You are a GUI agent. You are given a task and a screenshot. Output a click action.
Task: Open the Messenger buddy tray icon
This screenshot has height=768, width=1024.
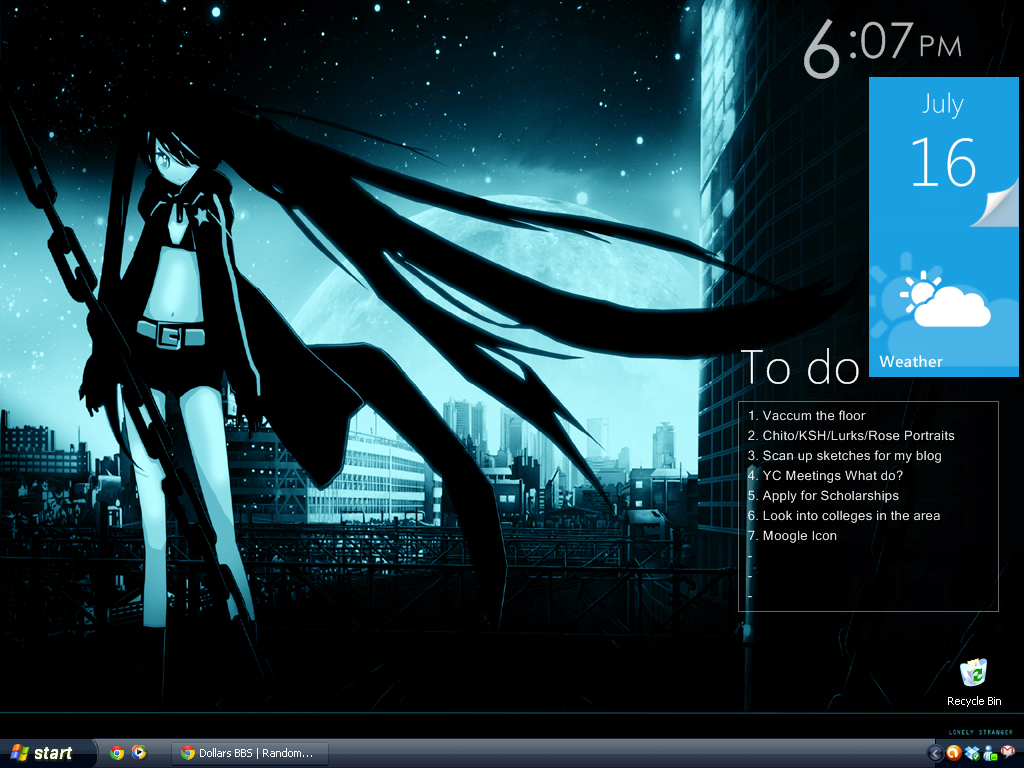click(990, 754)
